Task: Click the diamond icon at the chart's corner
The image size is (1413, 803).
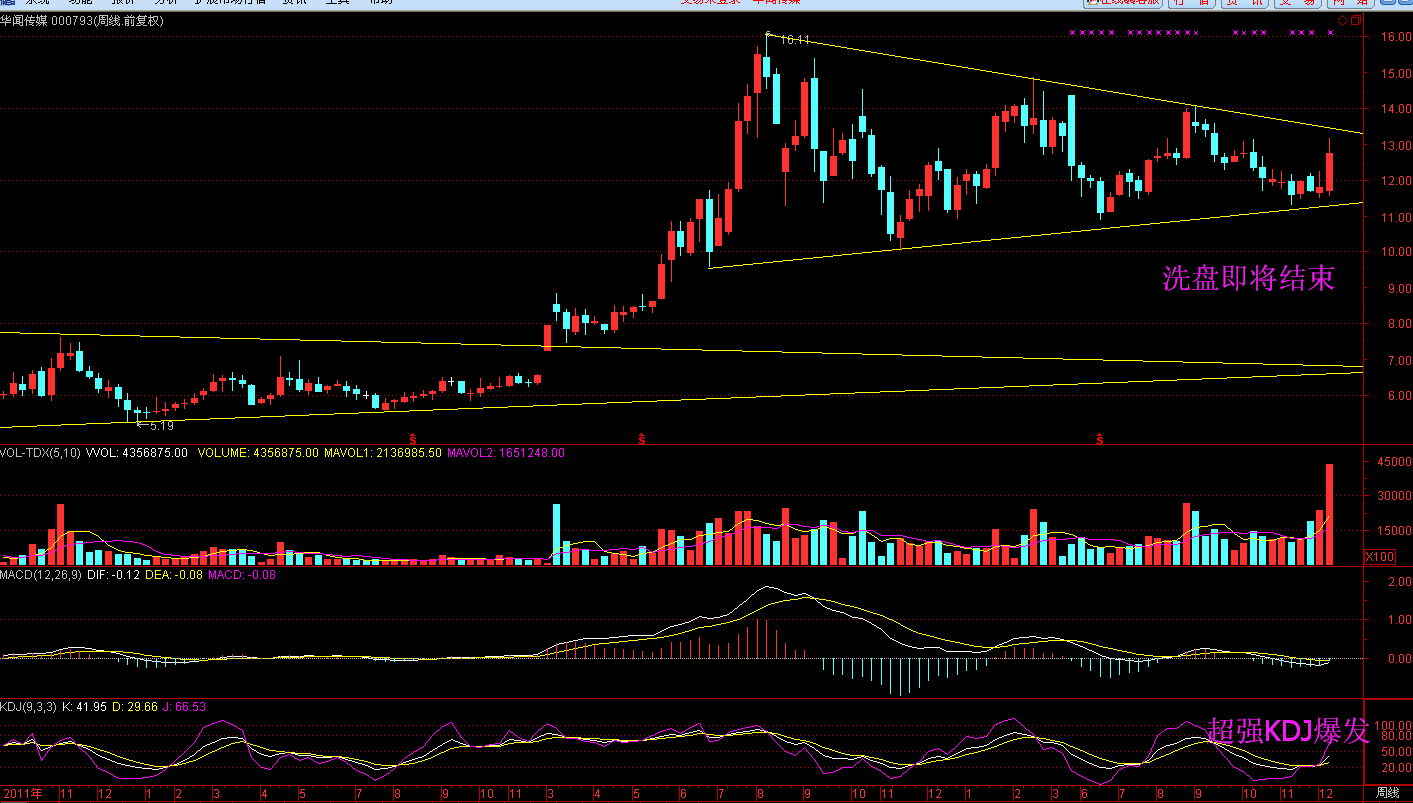Action: point(1343,20)
